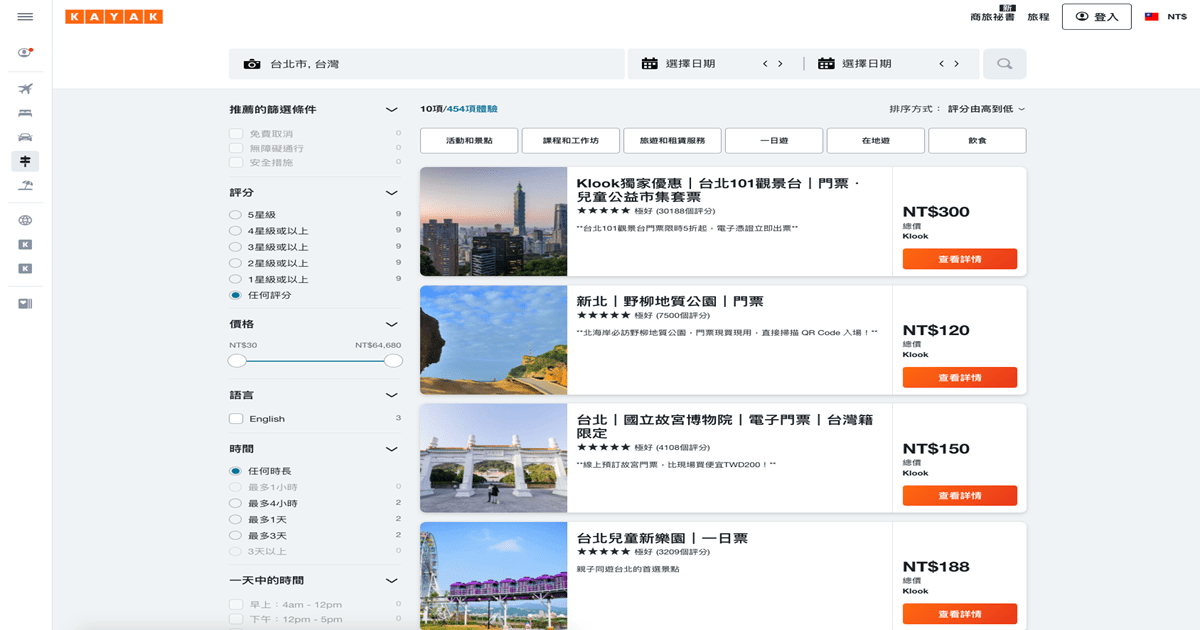This screenshot has width=1200, height=630.
Task: Open Explore via the globe icon
Action: (x=25, y=220)
